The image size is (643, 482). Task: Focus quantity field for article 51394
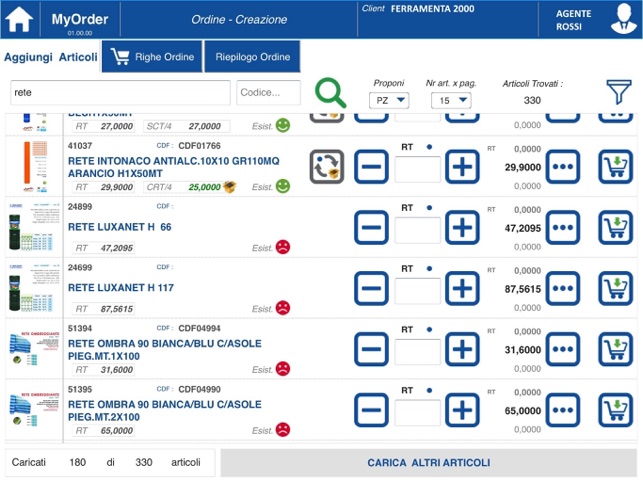pos(417,352)
